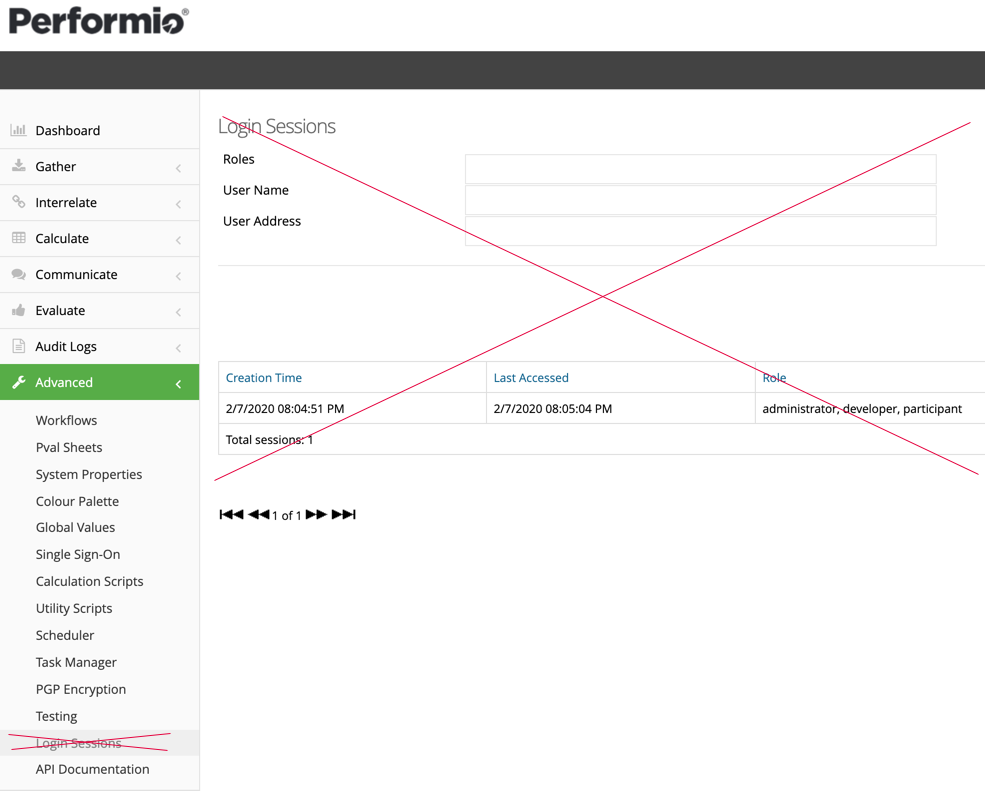The width and height of the screenshot is (985, 791).
Task: Click the Dashboard chart icon
Action: 18,130
